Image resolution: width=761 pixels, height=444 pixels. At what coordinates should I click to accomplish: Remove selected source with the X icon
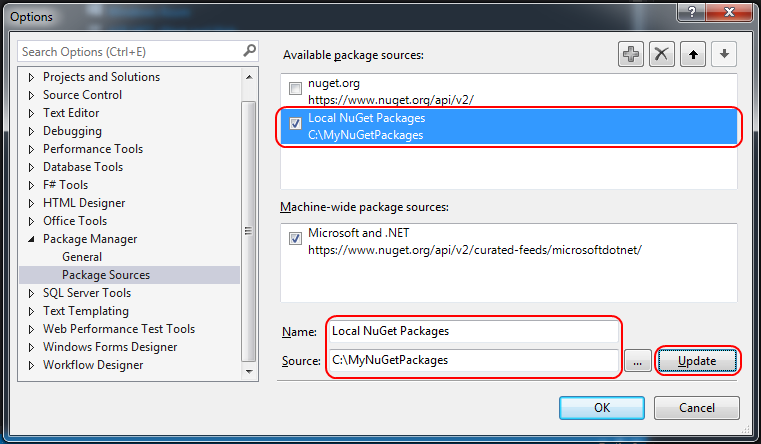[662, 54]
